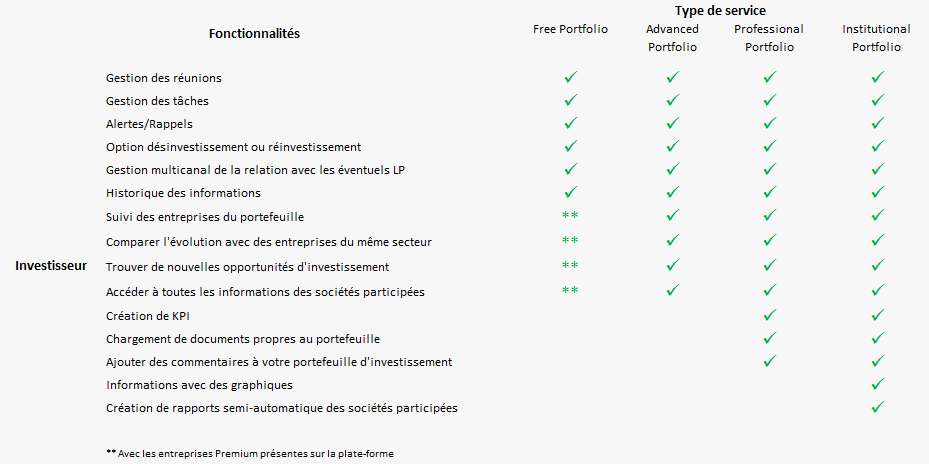
Task: Click Institutional checkmark for Gestion des tâches
Action: point(877,101)
